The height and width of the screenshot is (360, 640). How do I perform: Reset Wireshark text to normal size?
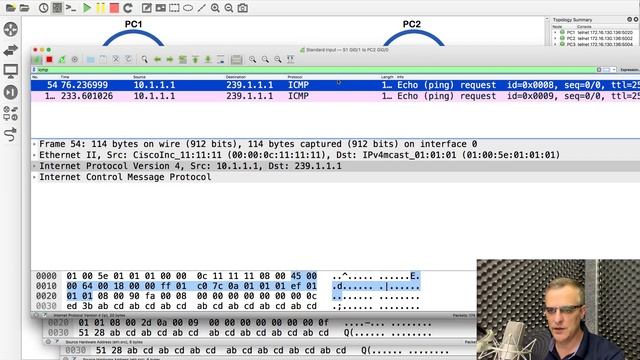tap(278, 60)
